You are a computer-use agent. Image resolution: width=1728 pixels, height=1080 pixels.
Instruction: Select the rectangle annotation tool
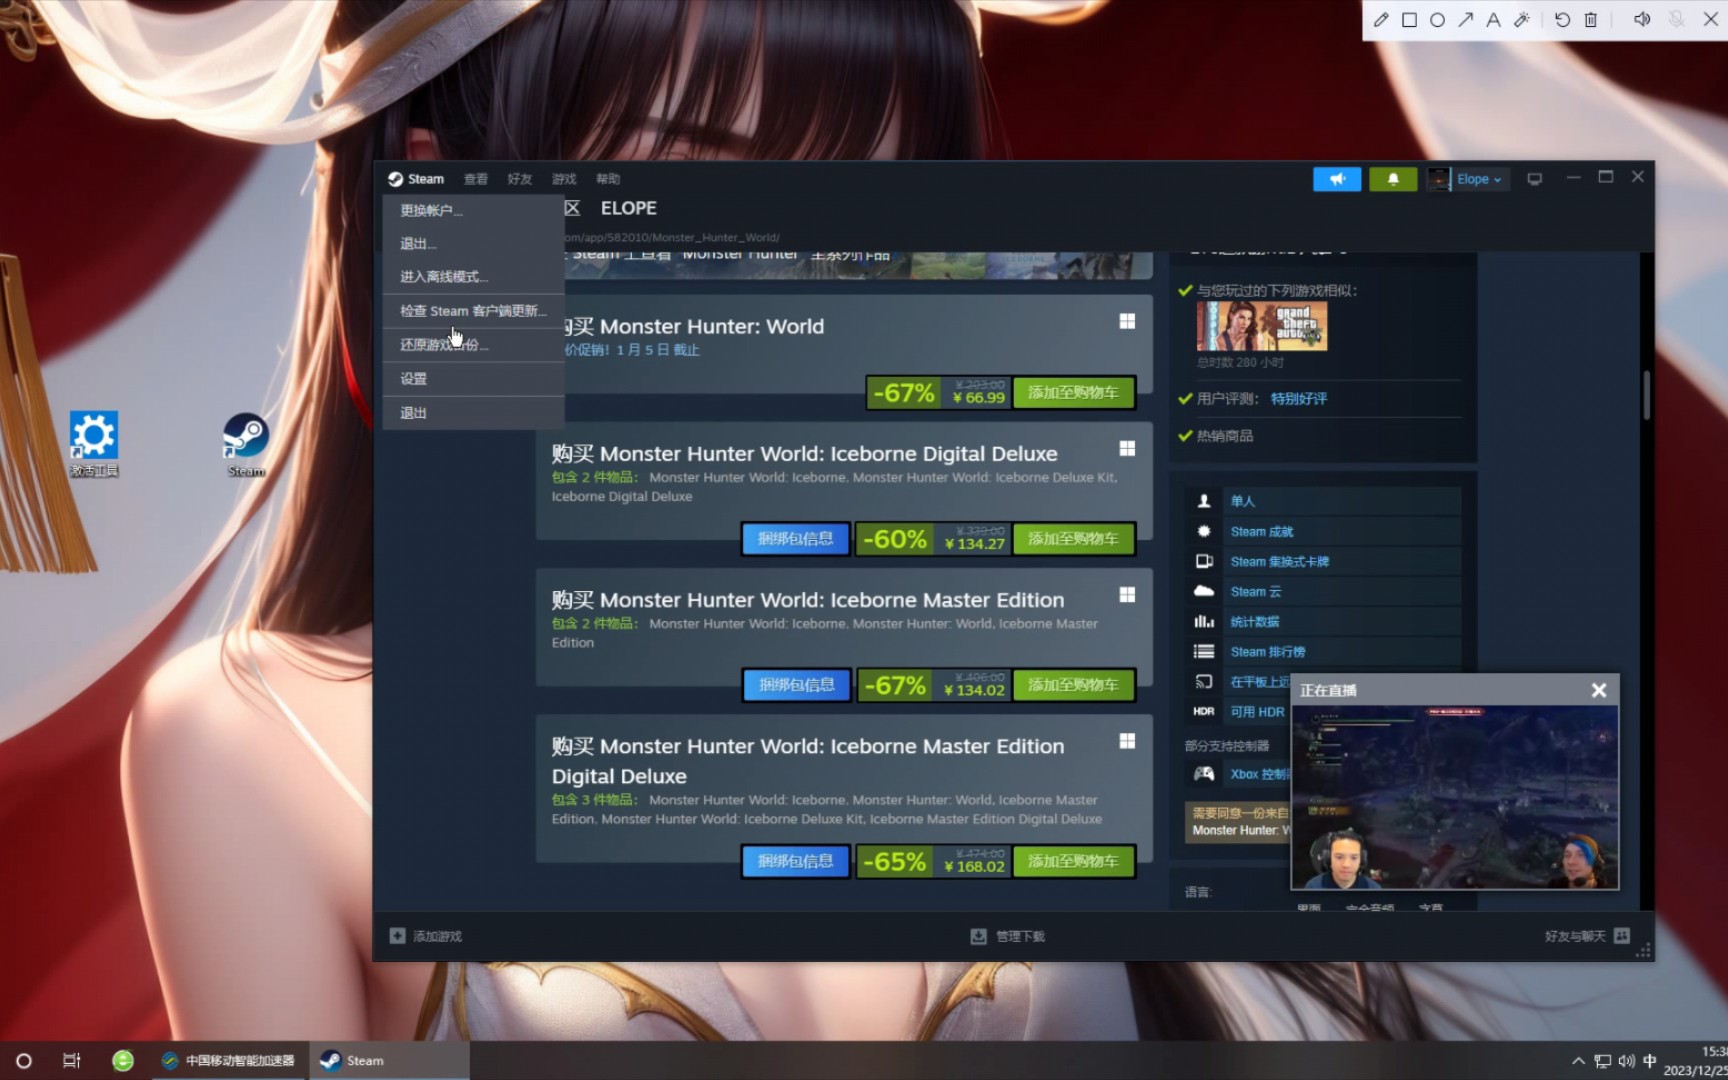[x=1410, y=19]
